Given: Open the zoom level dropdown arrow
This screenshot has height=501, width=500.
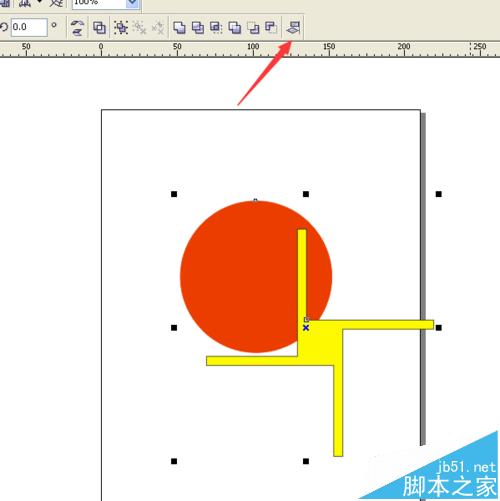Looking at the screenshot, I should click(x=133, y=3).
